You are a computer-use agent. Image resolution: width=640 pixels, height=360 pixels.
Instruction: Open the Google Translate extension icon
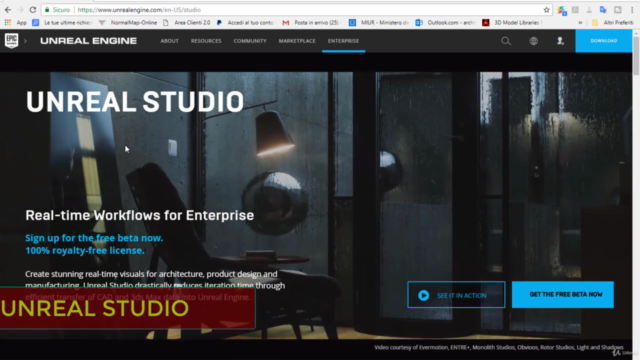tap(603, 10)
